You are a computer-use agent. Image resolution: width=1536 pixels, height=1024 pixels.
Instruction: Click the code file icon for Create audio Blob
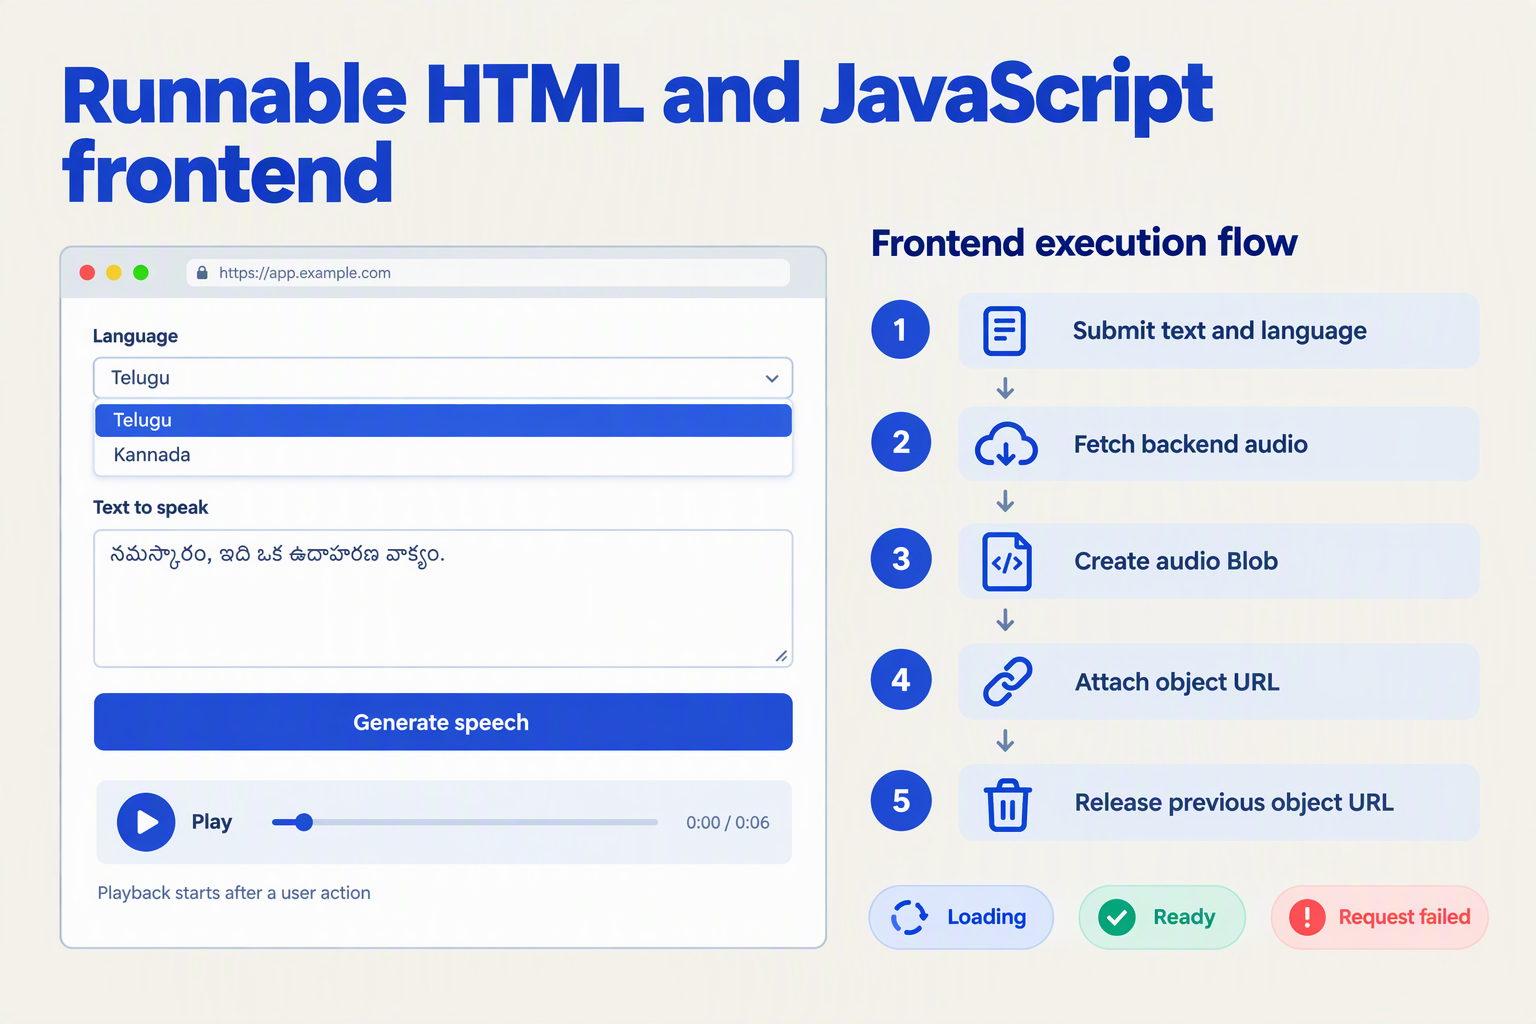[1007, 562]
